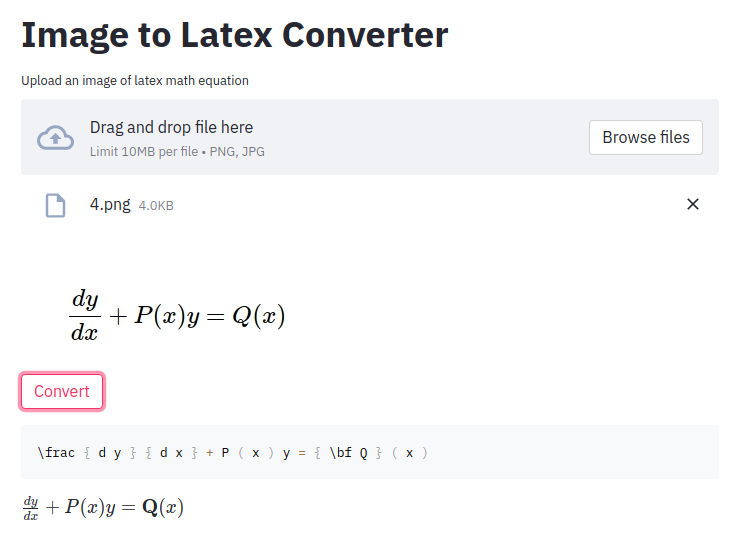Image resolution: width=753 pixels, height=538 pixels.
Task: Click the rendered equation with bold Q
Action: click(103, 508)
